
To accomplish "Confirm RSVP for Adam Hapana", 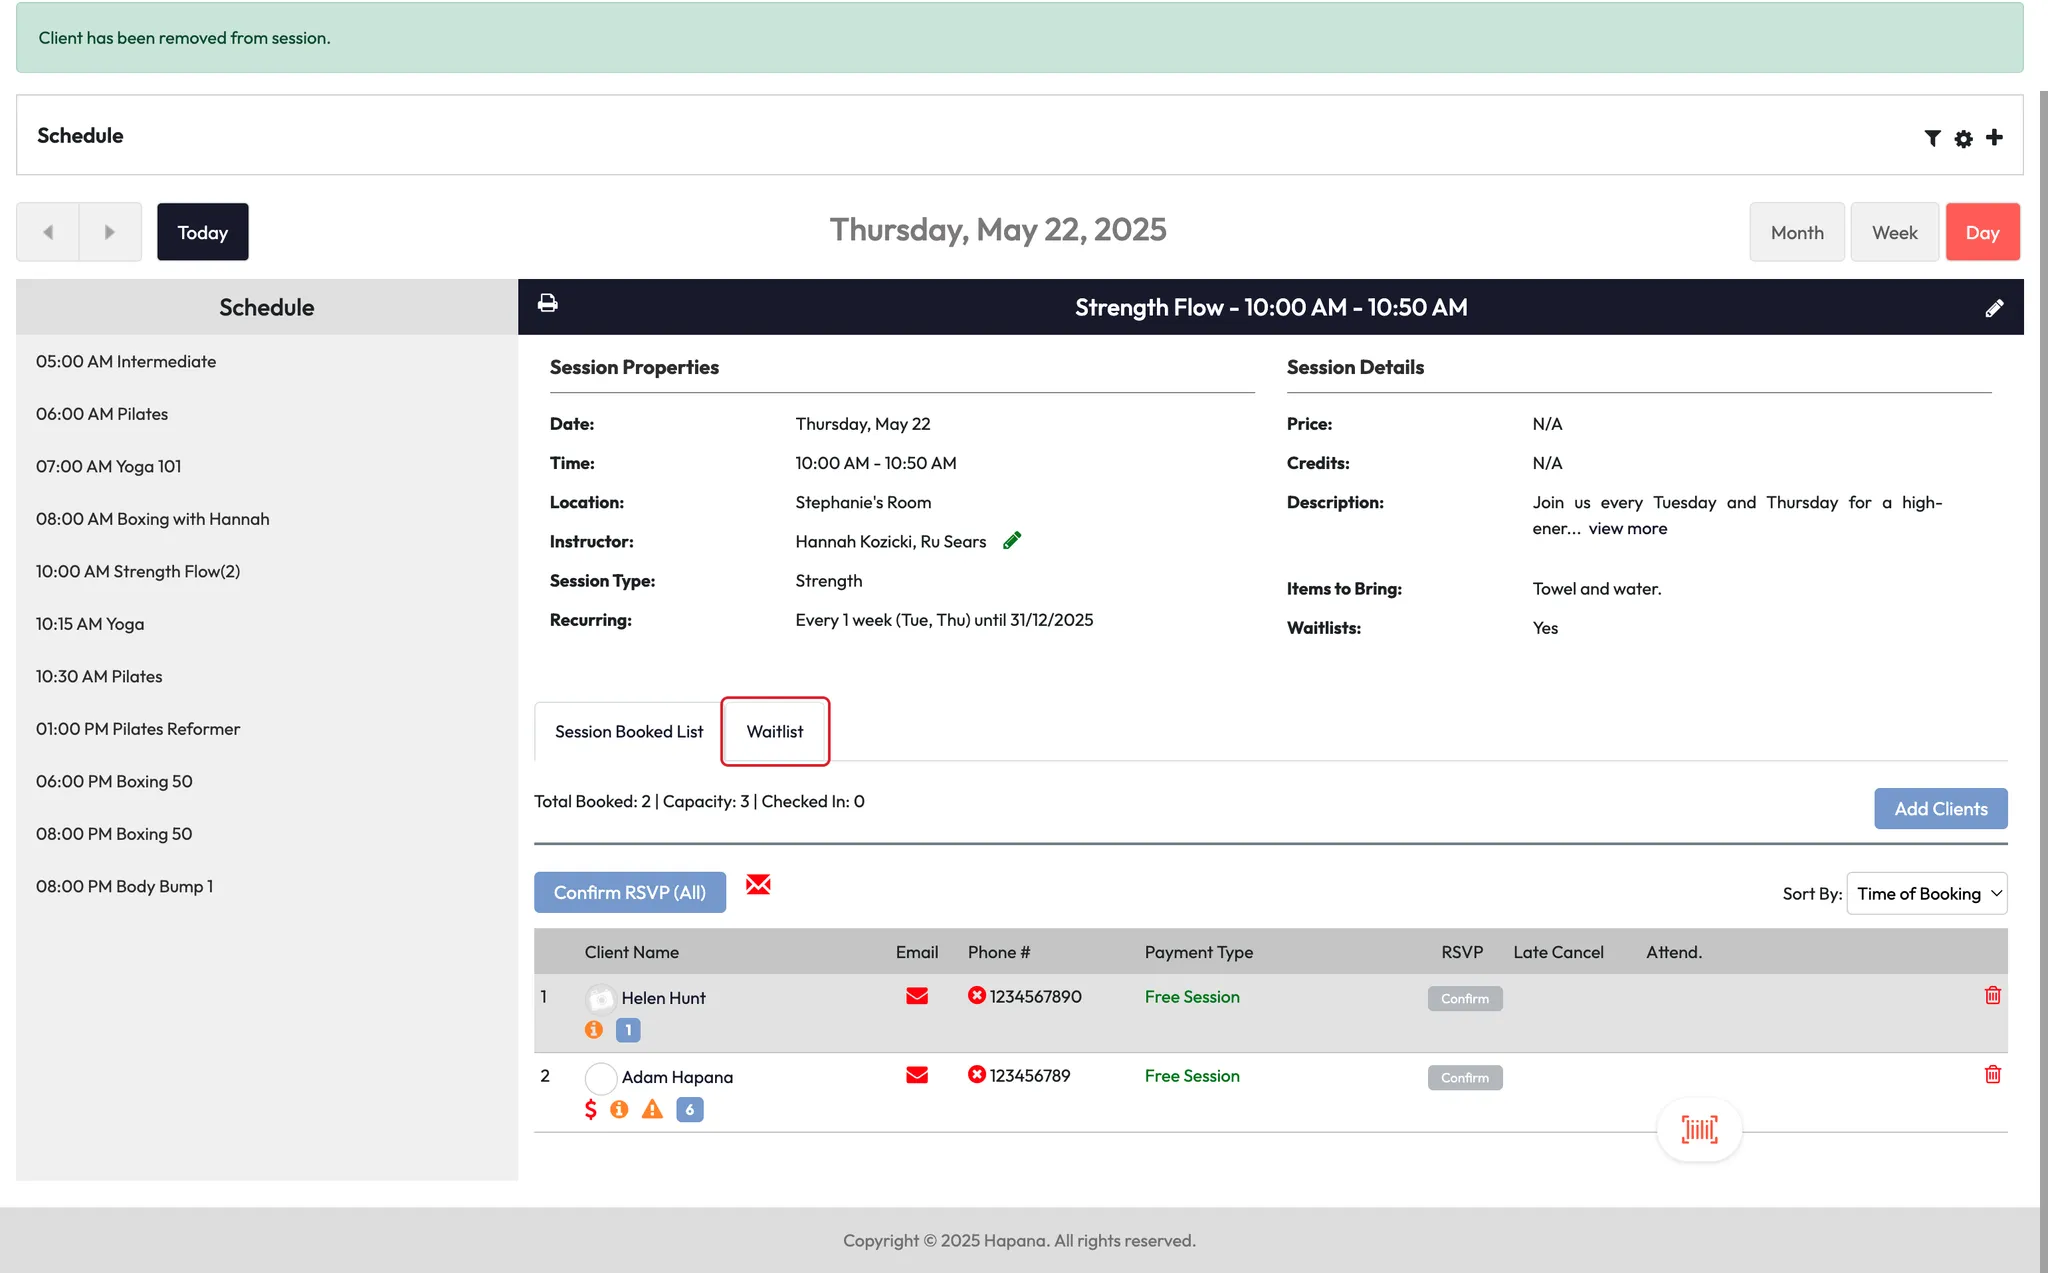I will point(1464,1077).
